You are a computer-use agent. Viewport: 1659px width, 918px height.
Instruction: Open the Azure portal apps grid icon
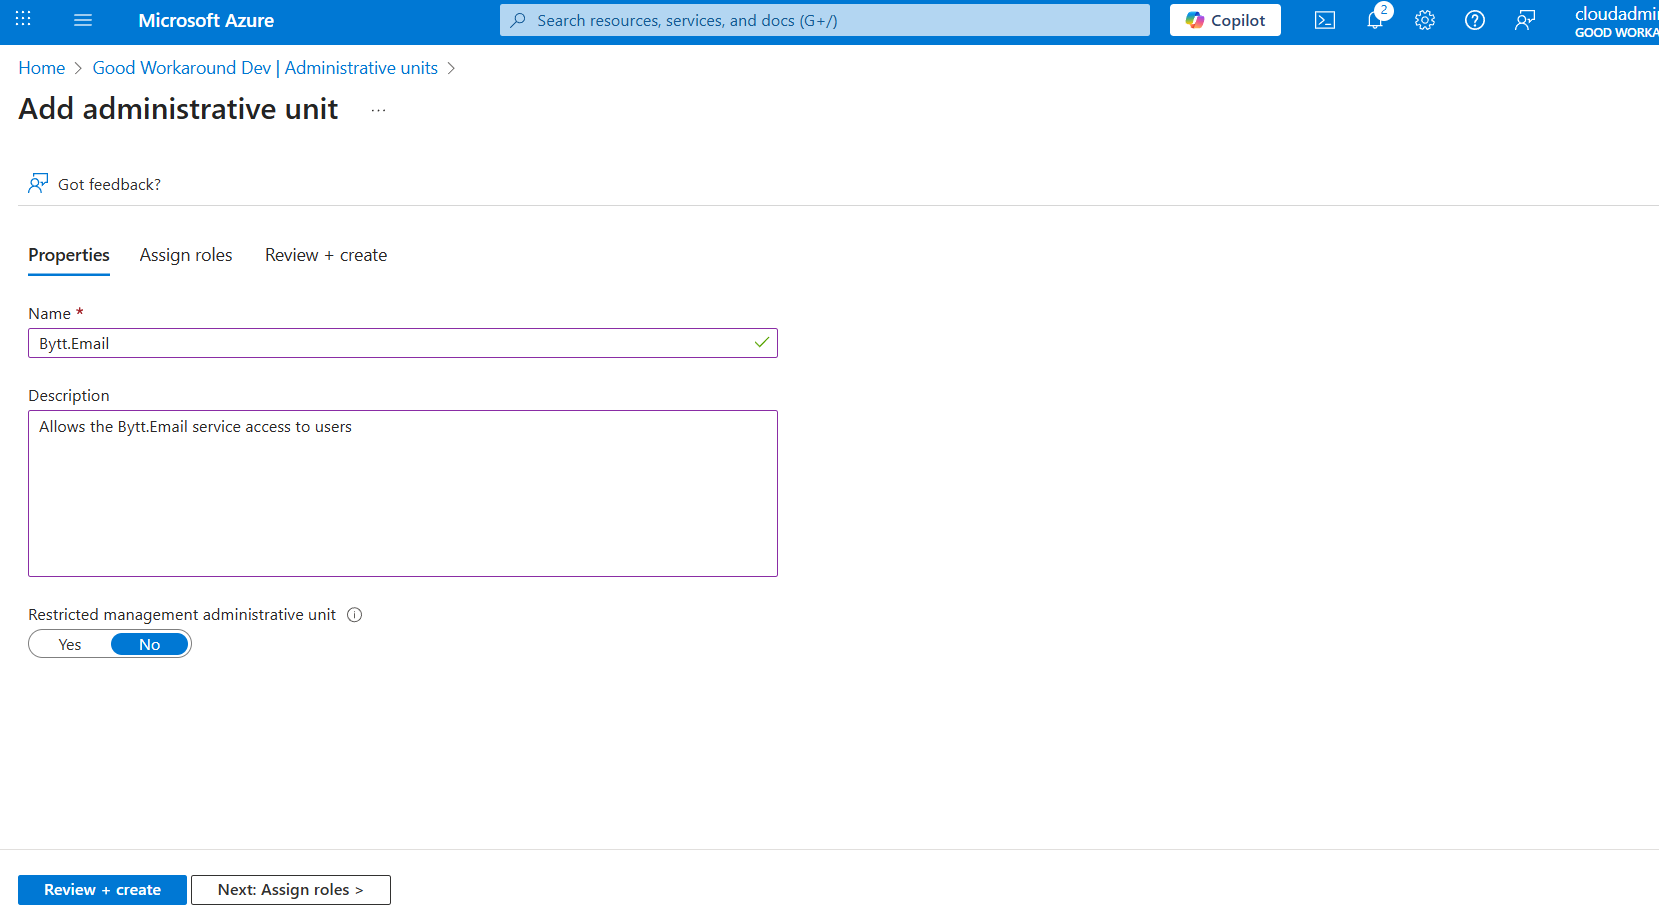(23, 20)
